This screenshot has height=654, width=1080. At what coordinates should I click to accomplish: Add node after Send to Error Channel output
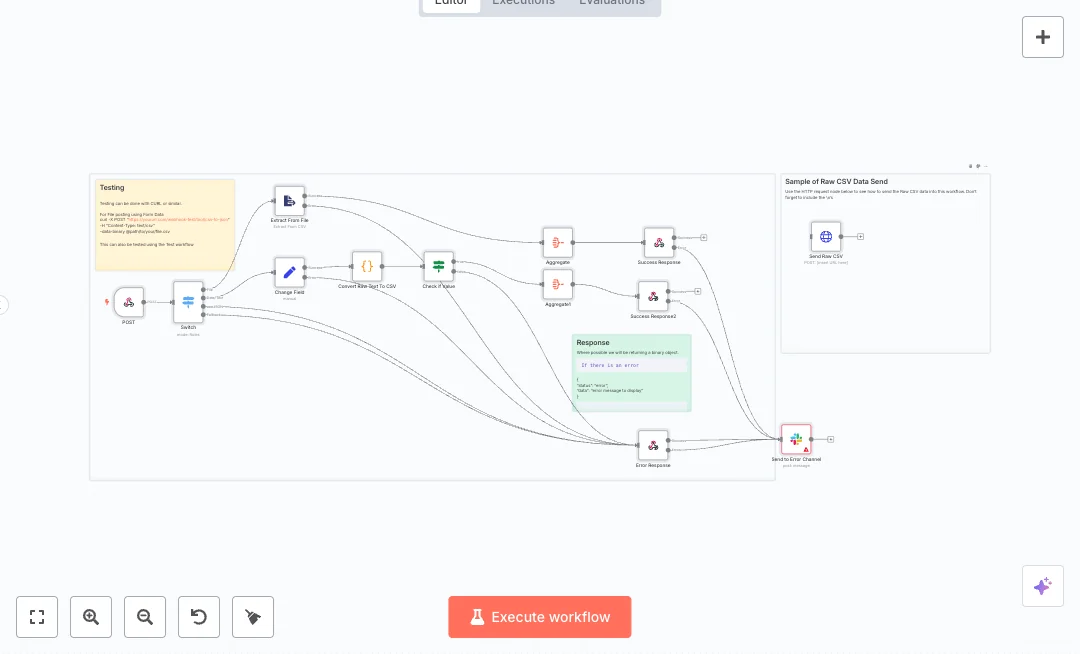pyautogui.click(x=830, y=439)
